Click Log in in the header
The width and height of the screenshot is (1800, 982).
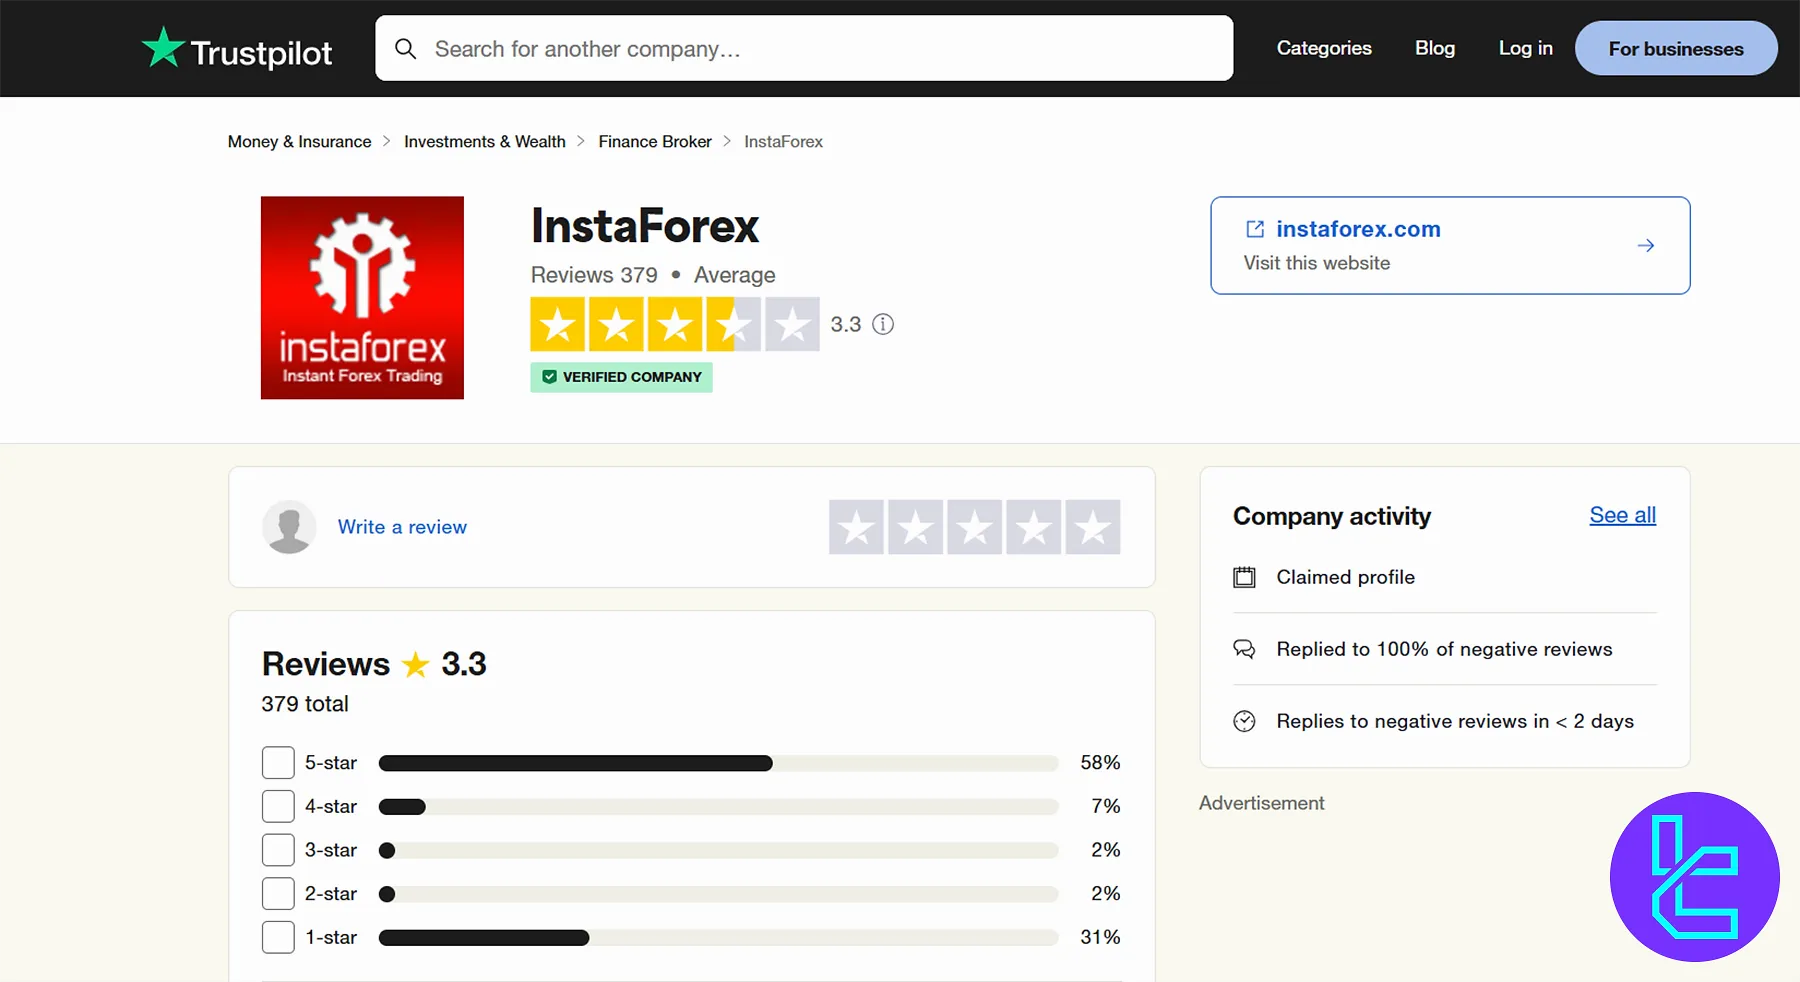(x=1525, y=48)
